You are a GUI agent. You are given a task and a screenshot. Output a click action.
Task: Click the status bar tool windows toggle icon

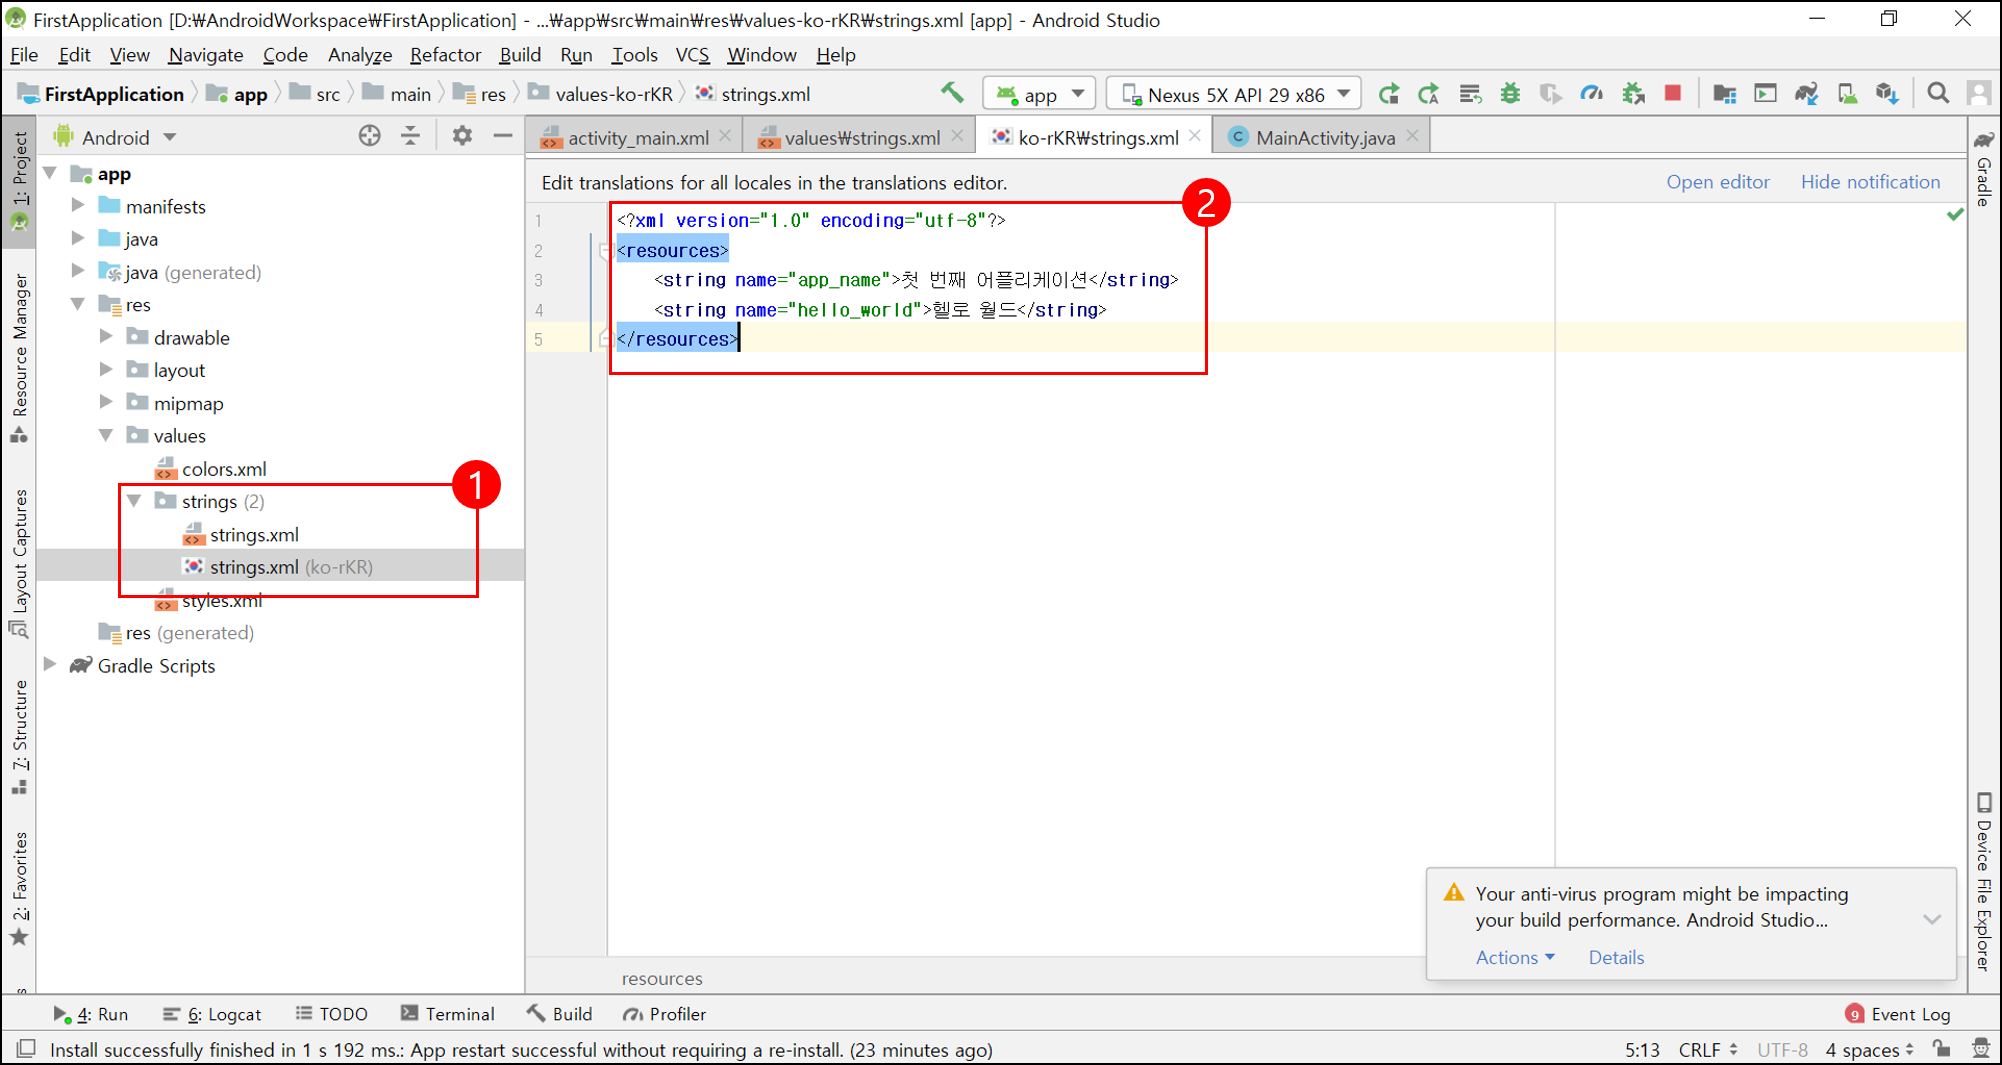click(x=26, y=1049)
